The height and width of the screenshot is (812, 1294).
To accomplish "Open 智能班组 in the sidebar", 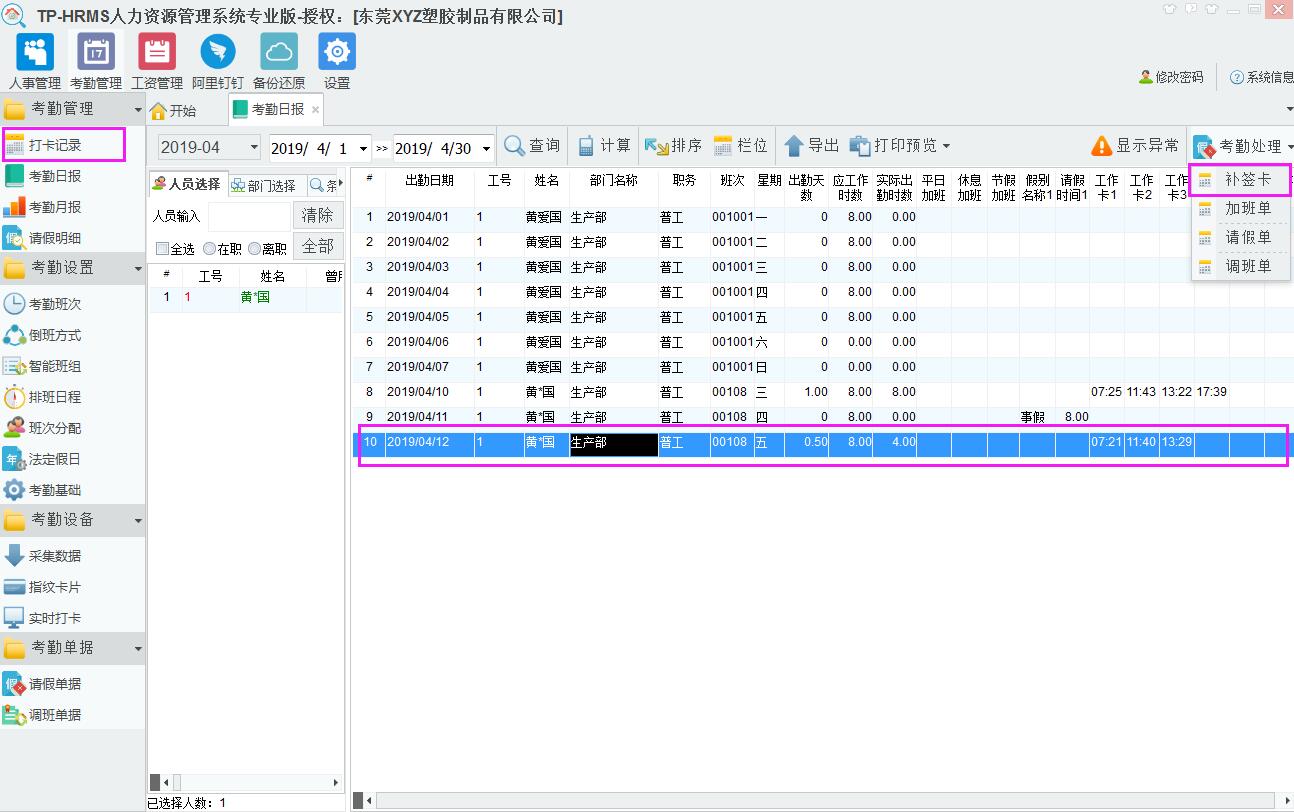I will 55,366.
